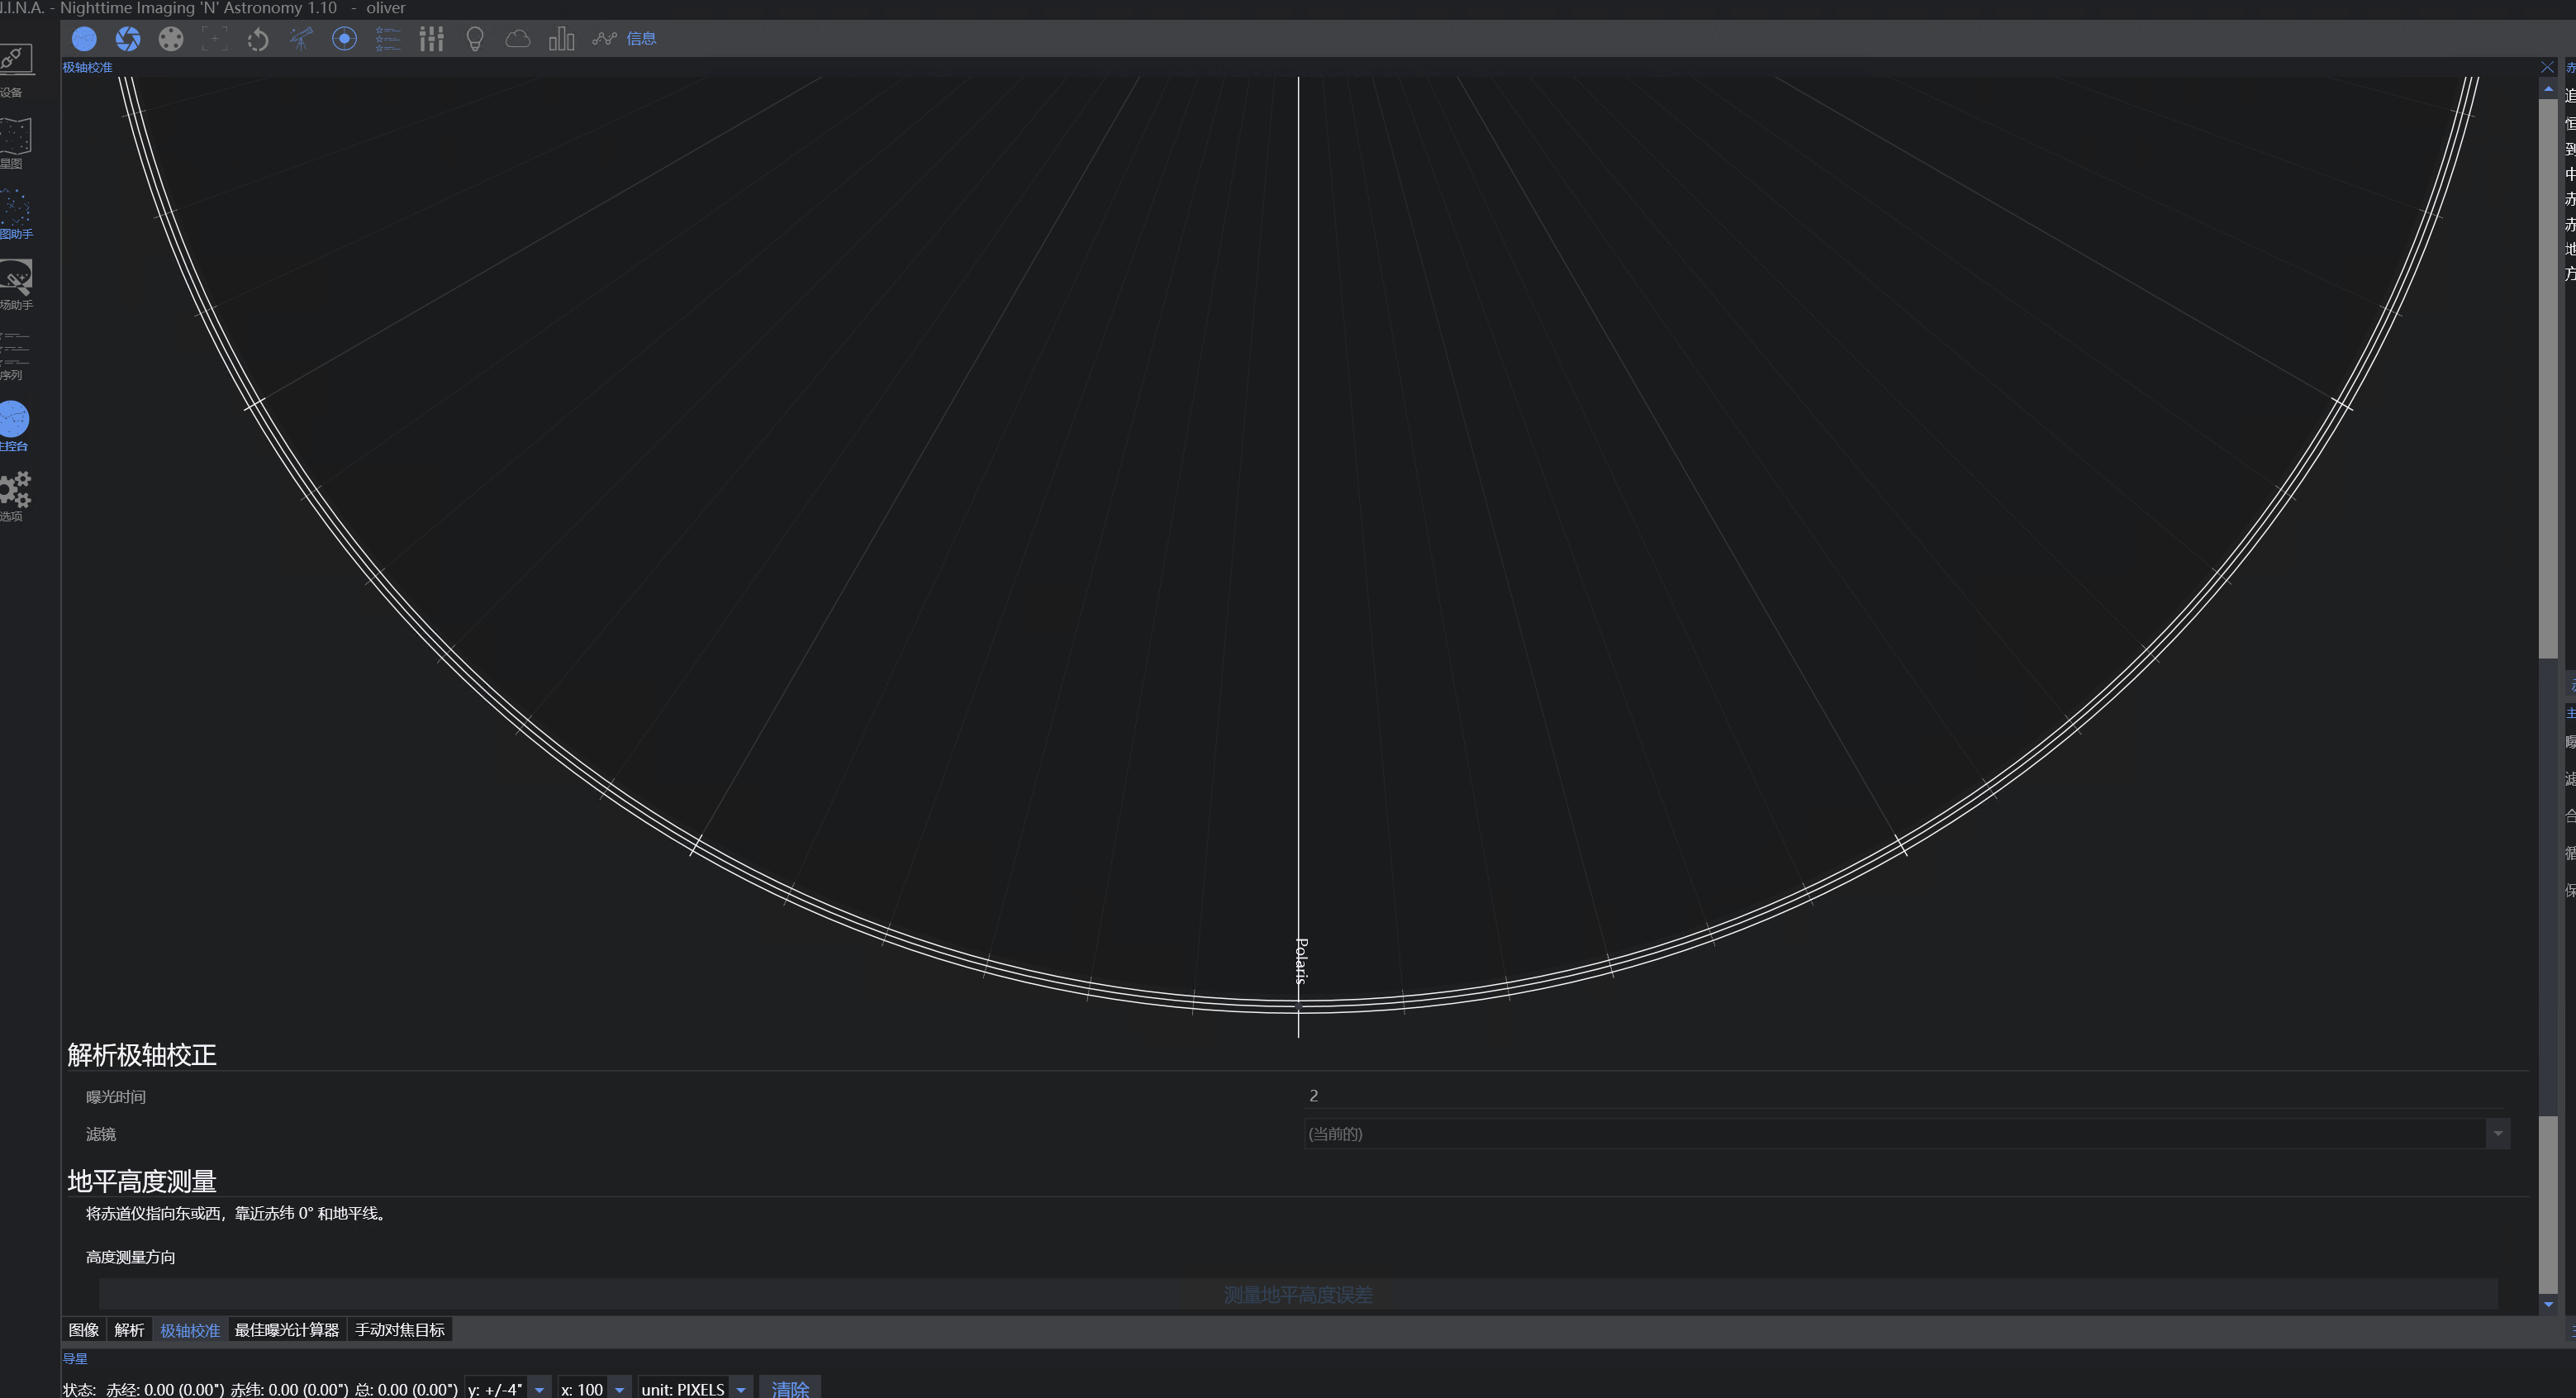Click the 地平高度测量 section heading
2576x1398 pixels.
click(x=142, y=1181)
